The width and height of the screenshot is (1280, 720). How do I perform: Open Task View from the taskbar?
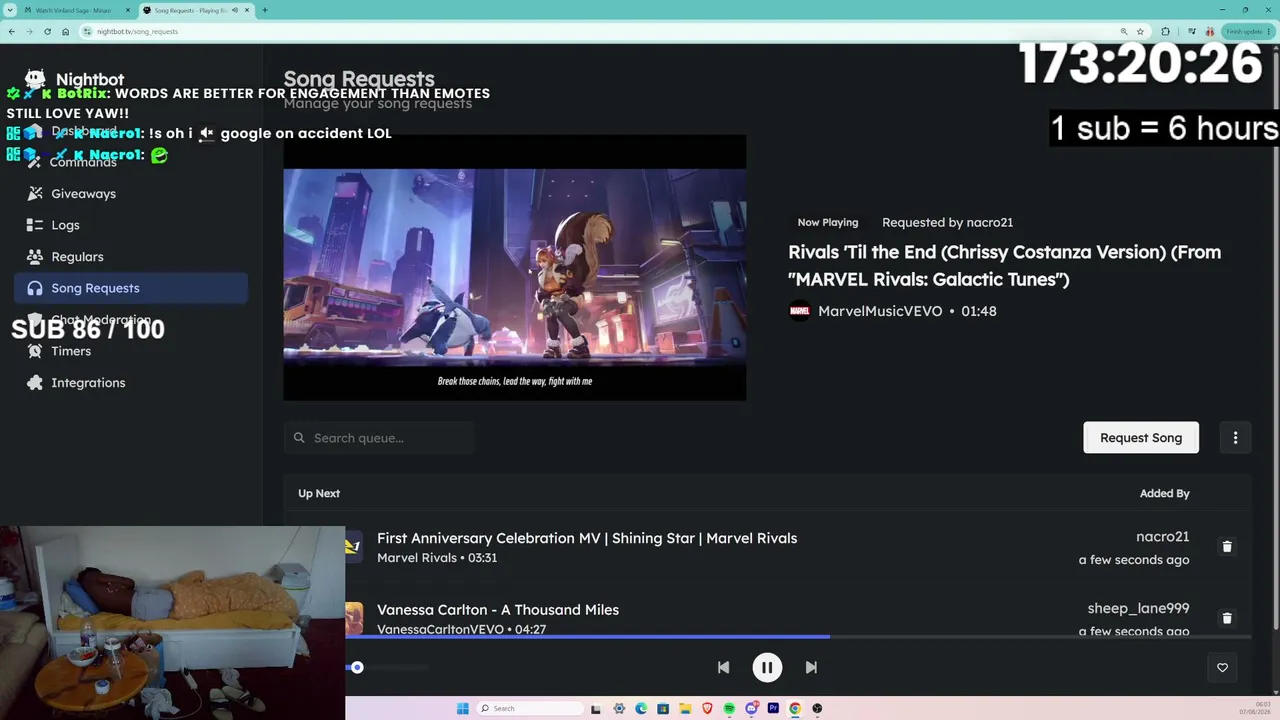click(x=597, y=708)
